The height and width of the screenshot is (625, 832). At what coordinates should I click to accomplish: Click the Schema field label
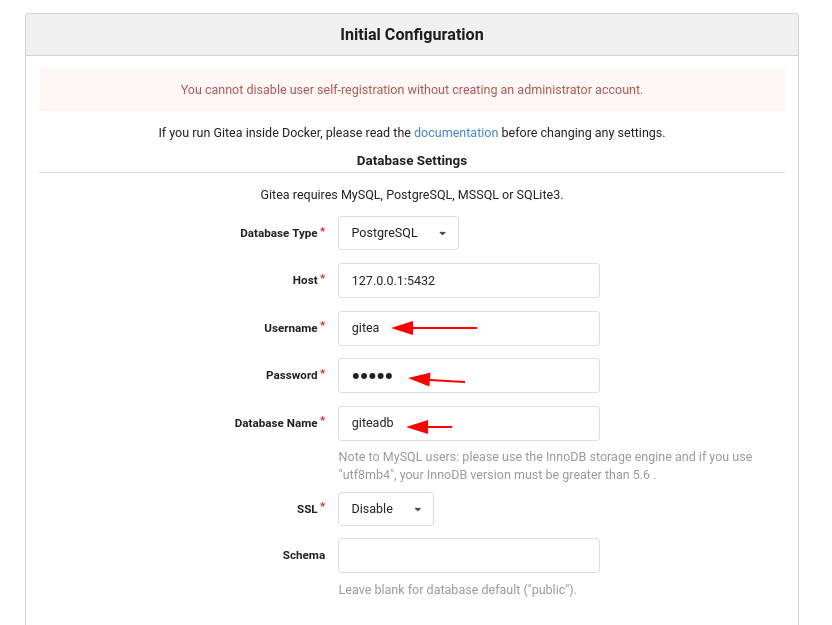coord(304,555)
